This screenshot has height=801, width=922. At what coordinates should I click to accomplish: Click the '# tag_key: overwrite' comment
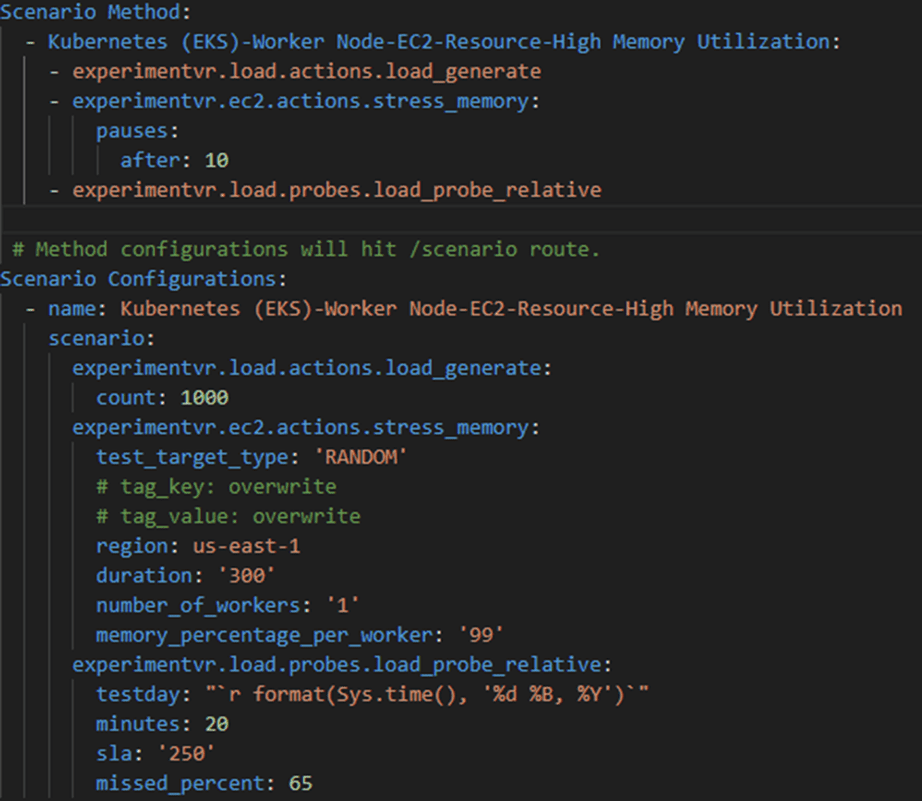point(216,487)
